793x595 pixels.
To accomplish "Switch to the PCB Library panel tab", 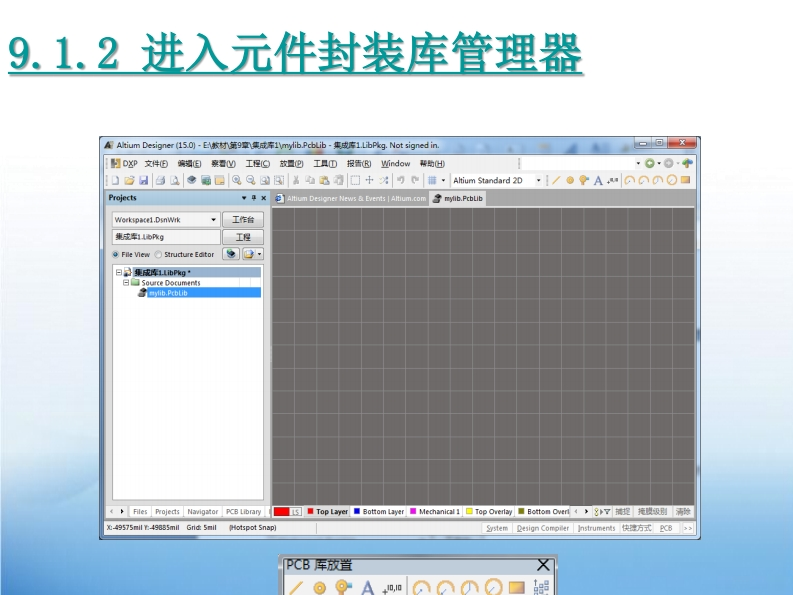I will click(x=243, y=512).
